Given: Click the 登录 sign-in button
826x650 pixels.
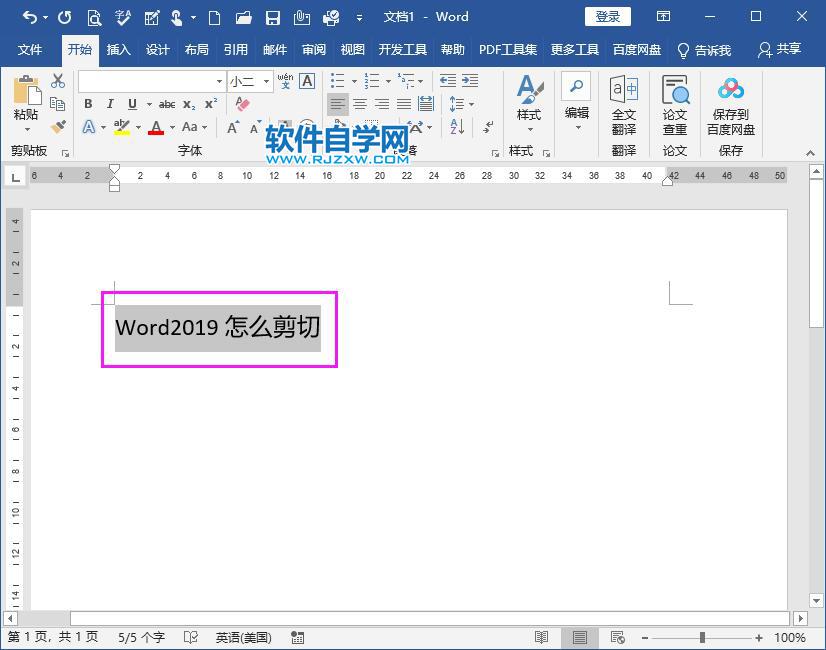Looking at the screenshot, I should coord(606,16).
